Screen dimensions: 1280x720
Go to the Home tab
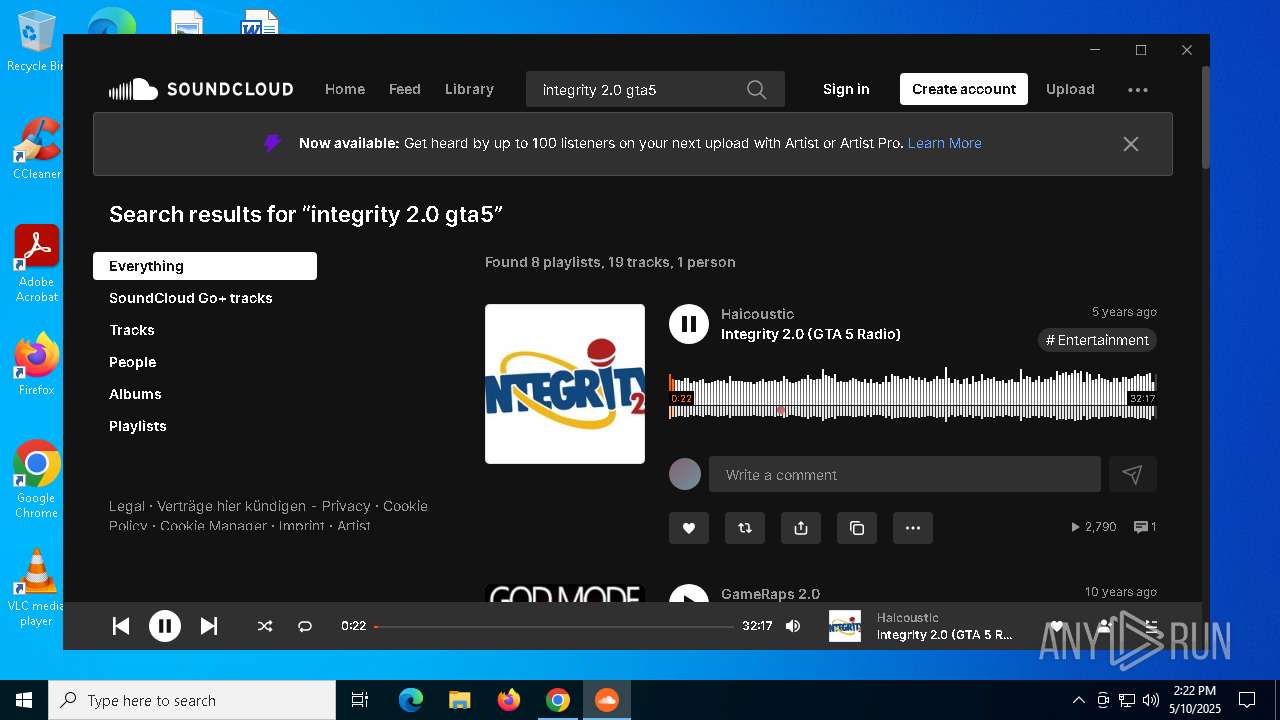[345, 89]
